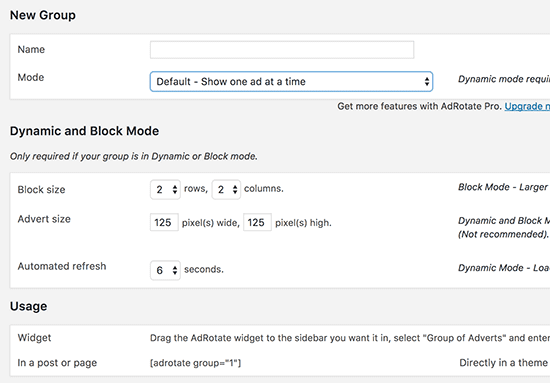Open the Block size columns dropdown
The image size is (550, 383).
point(226,190)
